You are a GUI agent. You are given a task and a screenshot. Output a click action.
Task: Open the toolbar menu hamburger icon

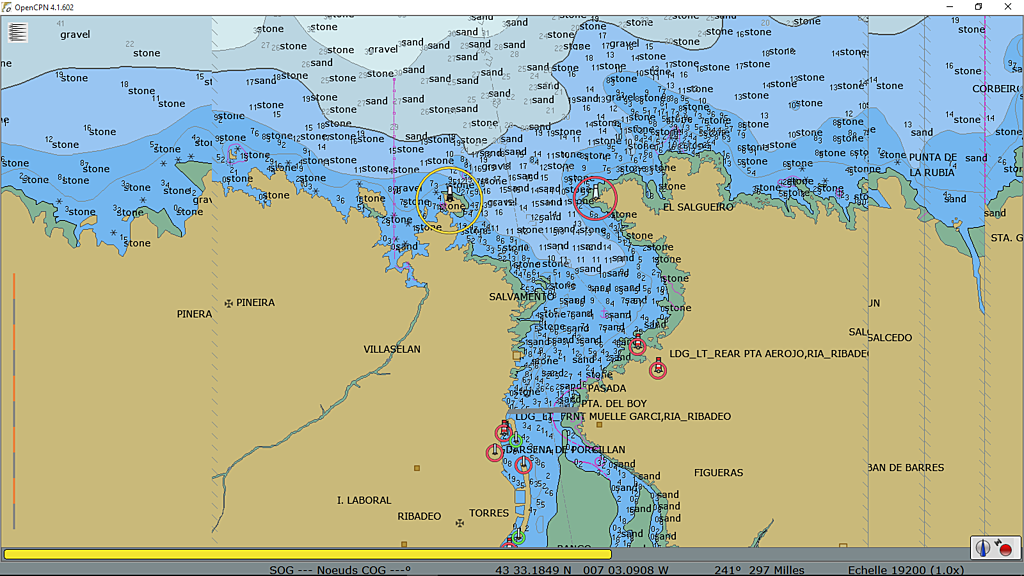(18, 32)
